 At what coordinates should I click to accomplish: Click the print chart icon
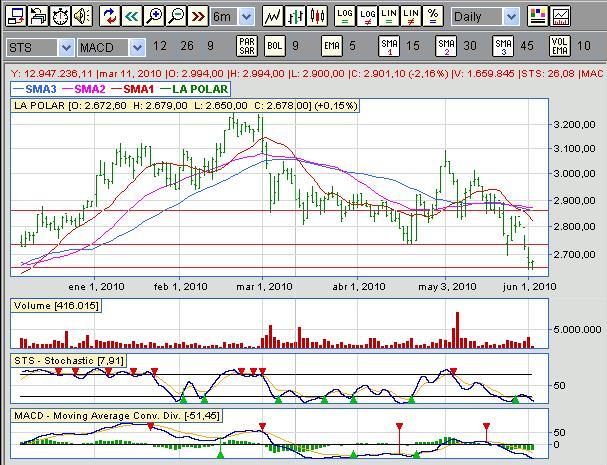coord(38,16)
